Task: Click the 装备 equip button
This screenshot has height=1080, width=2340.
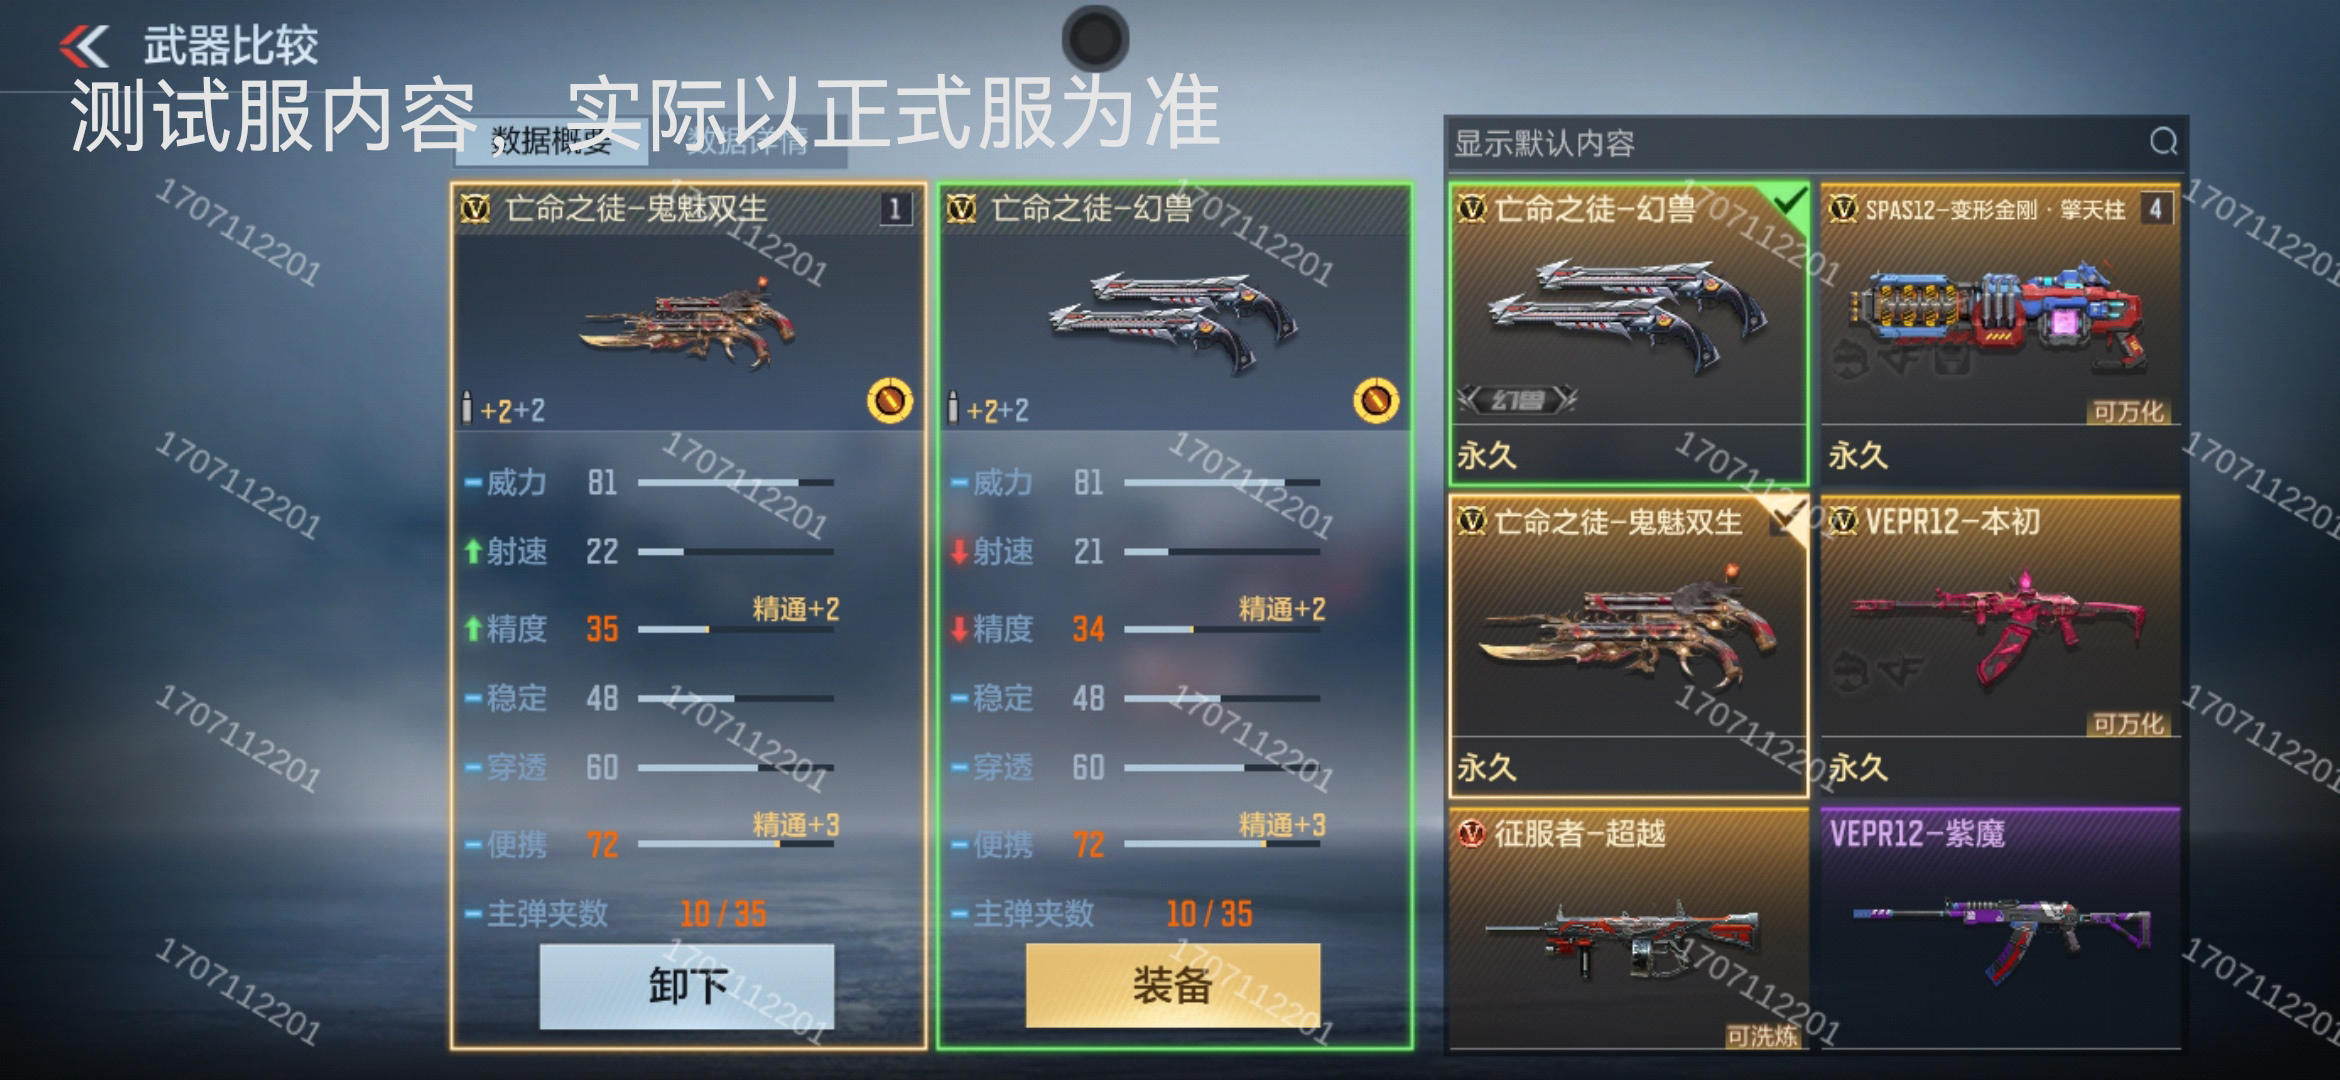Action: (1172, 986)
